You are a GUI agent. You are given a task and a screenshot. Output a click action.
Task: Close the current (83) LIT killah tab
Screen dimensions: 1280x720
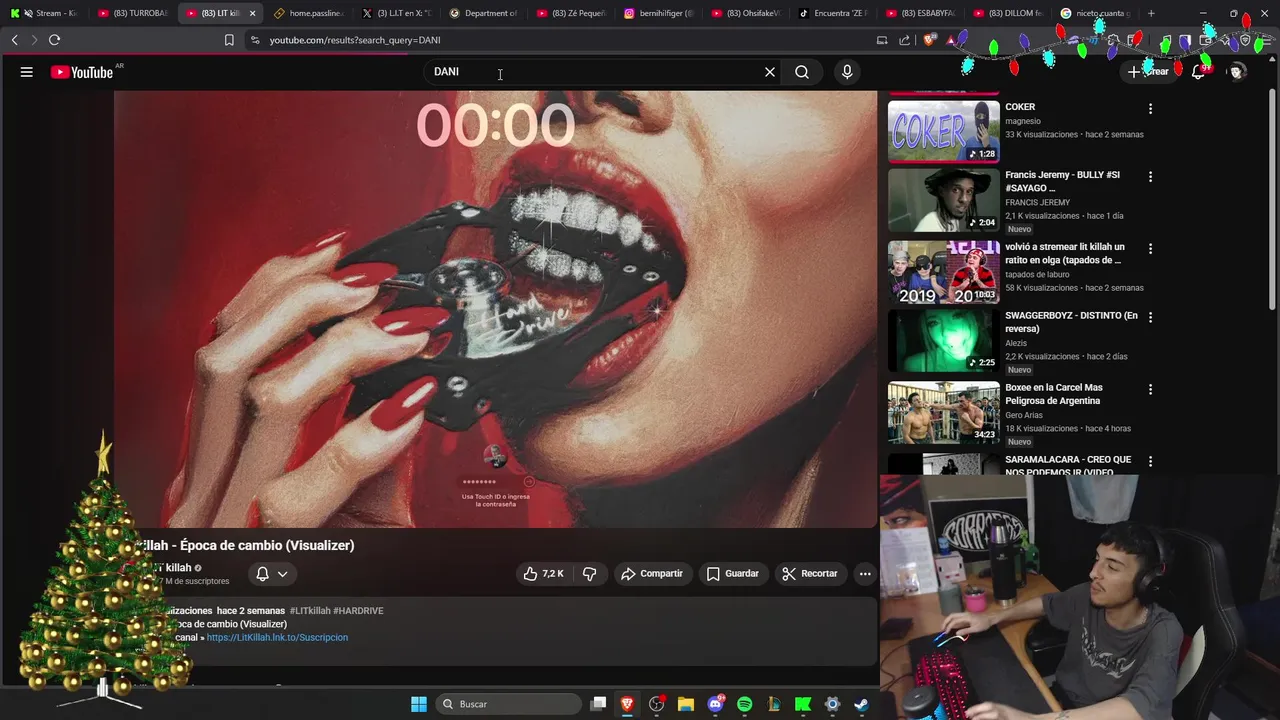pos(252,13)
